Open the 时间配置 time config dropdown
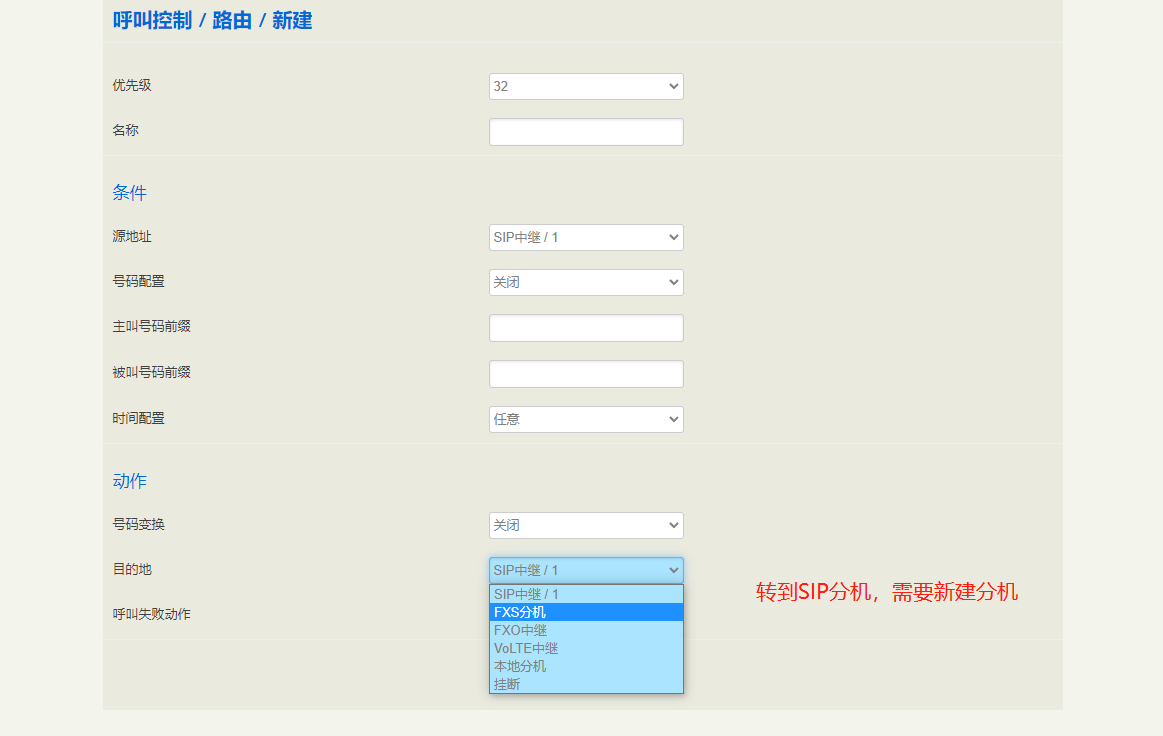The width and height of the screenshot is (1163, 736). pos(586,419)
